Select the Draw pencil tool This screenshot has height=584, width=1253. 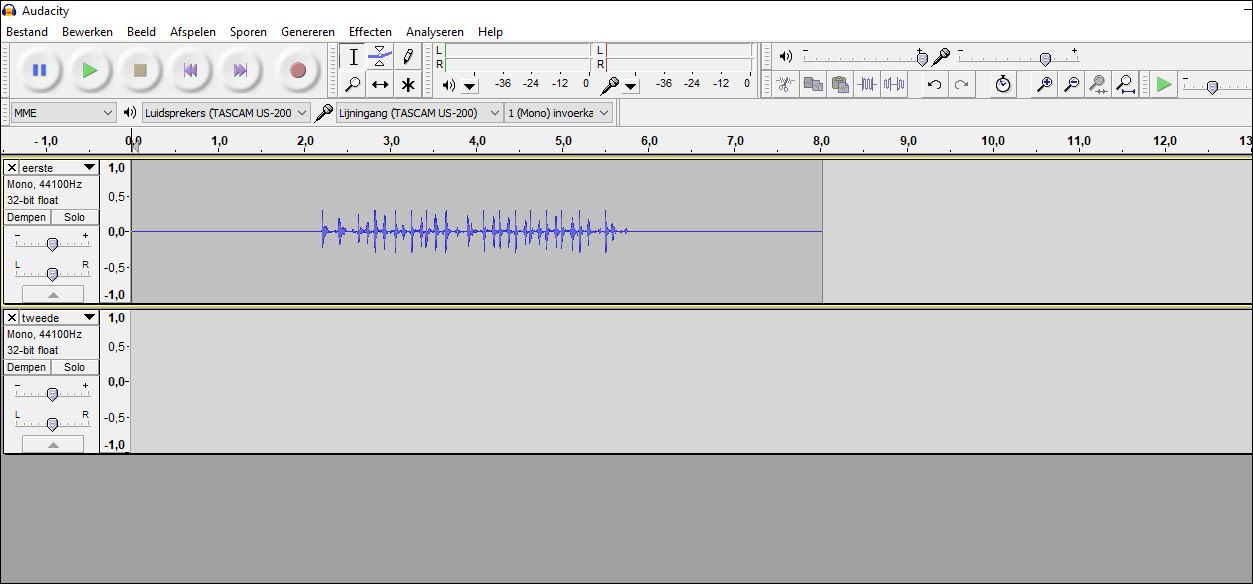[408, 57]
